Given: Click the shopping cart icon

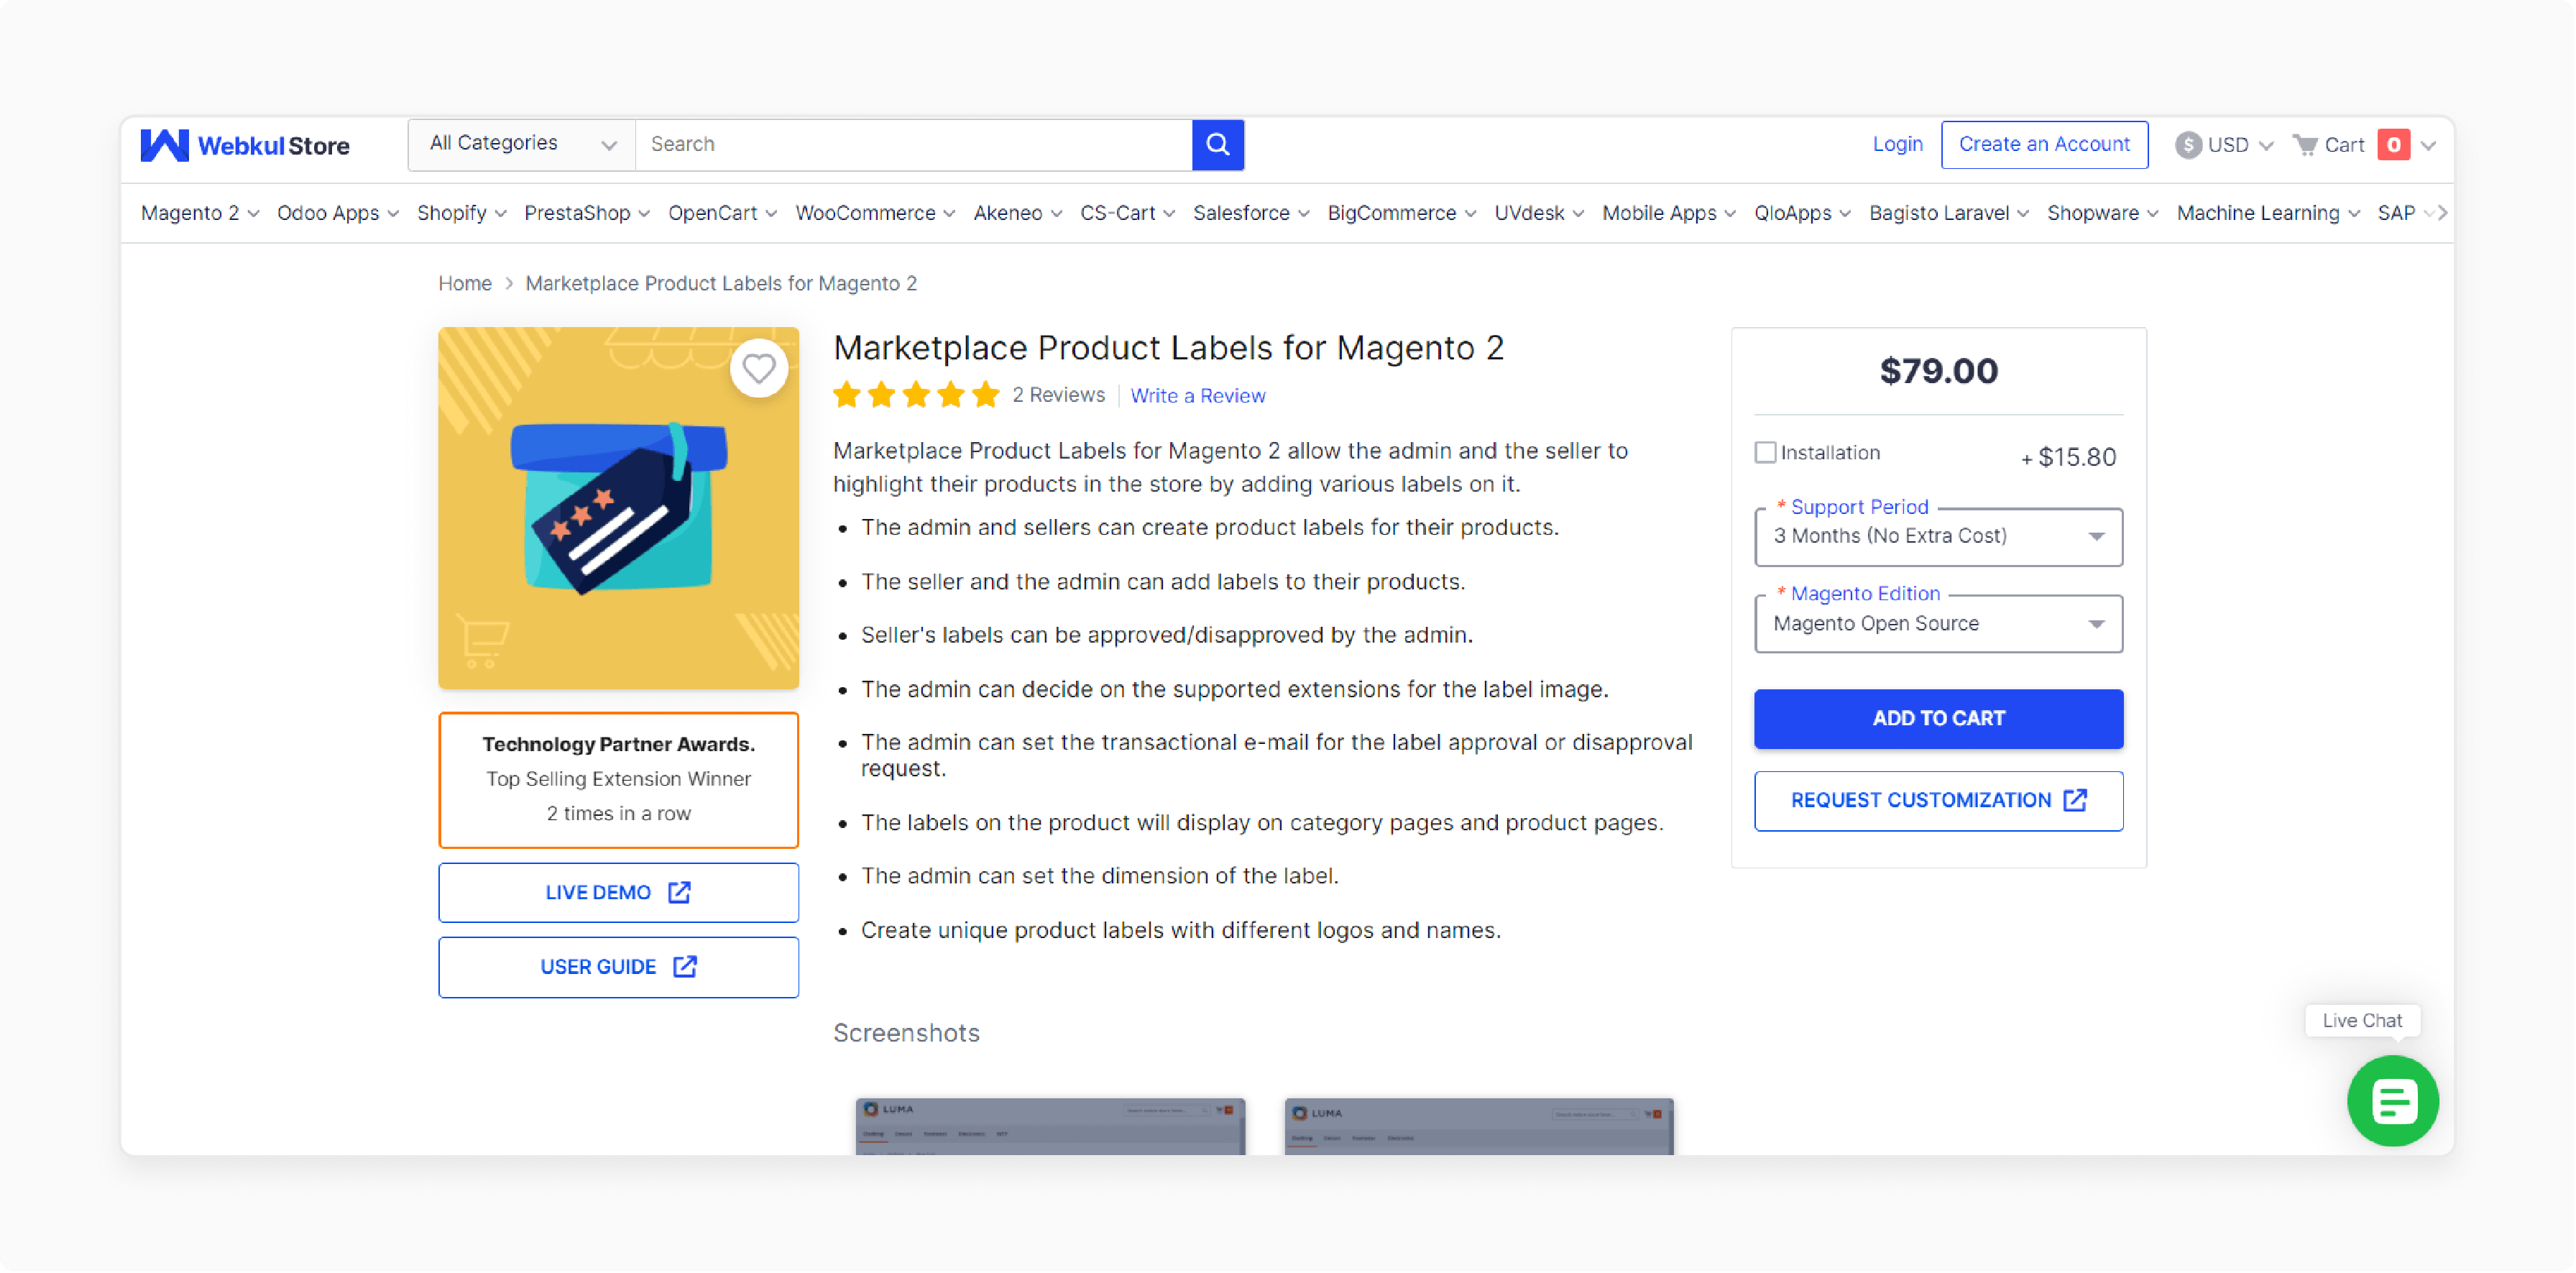Looking at the screenshot, I should coord(2305,145).
